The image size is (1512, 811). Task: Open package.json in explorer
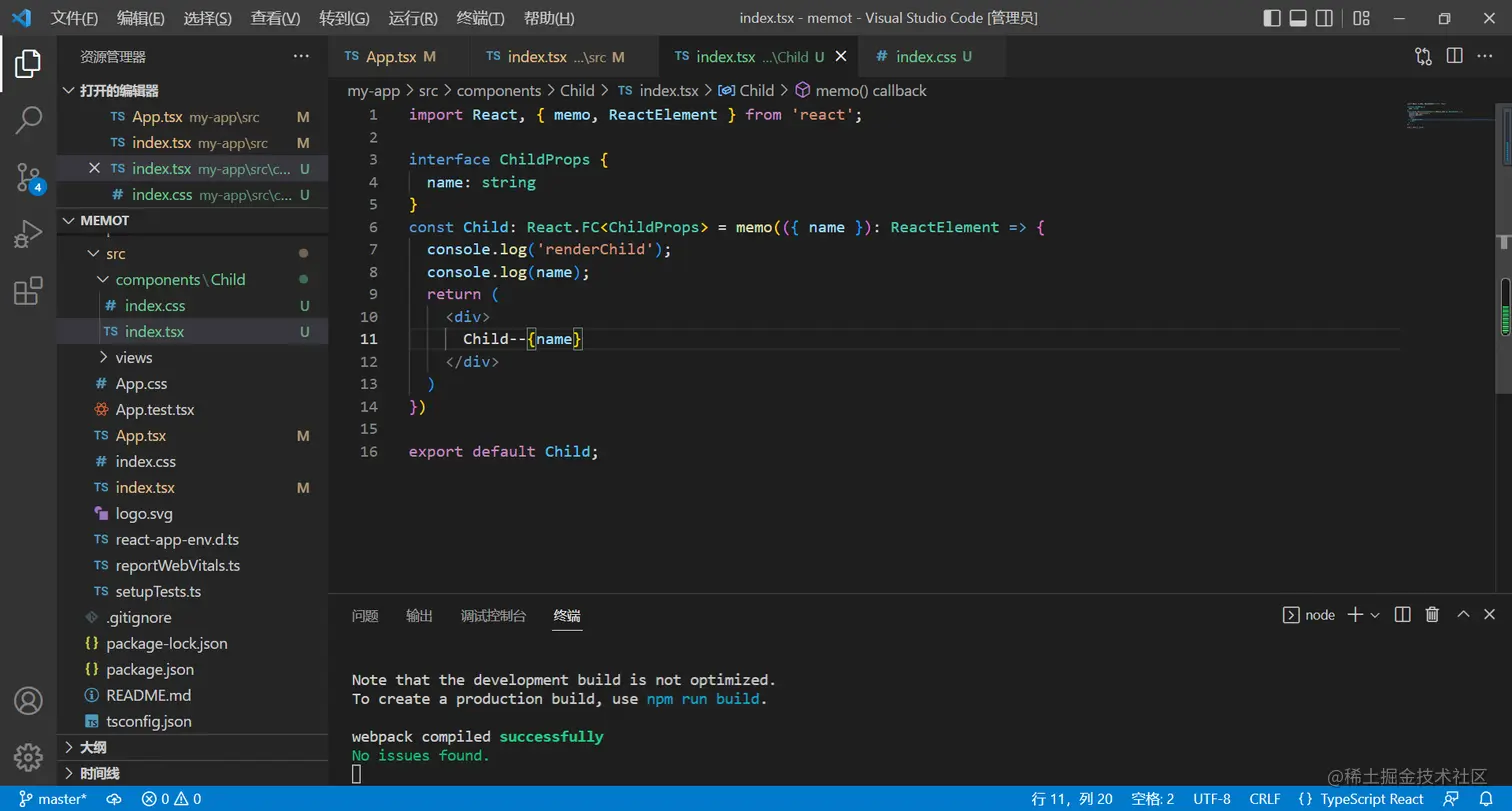click(x=192, y=670)
